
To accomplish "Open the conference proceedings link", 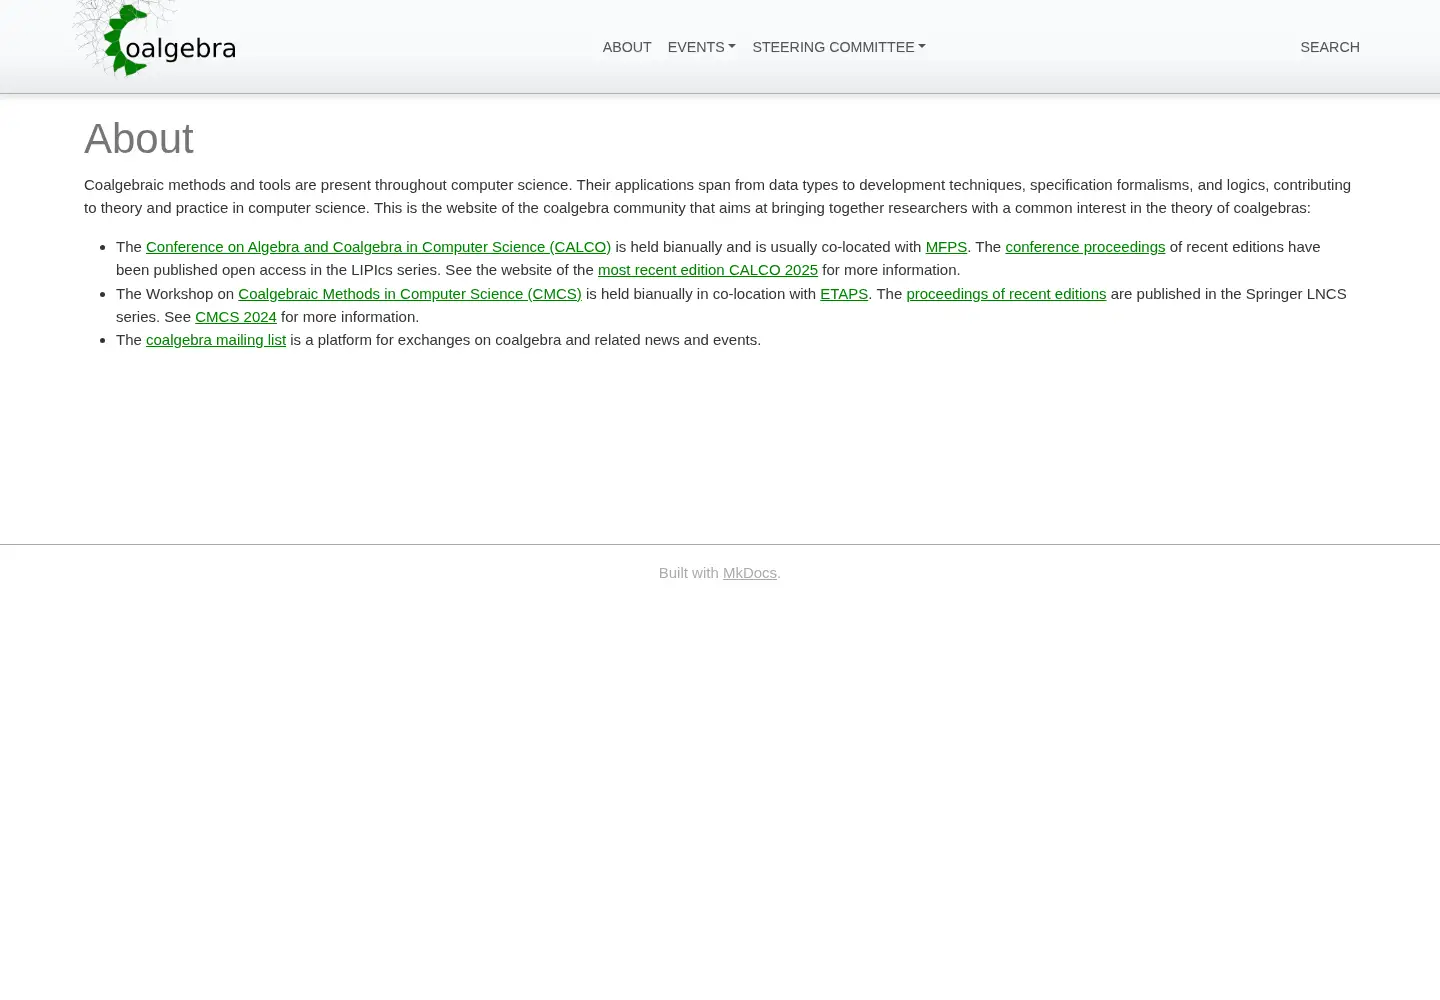I will [1085, 247].
